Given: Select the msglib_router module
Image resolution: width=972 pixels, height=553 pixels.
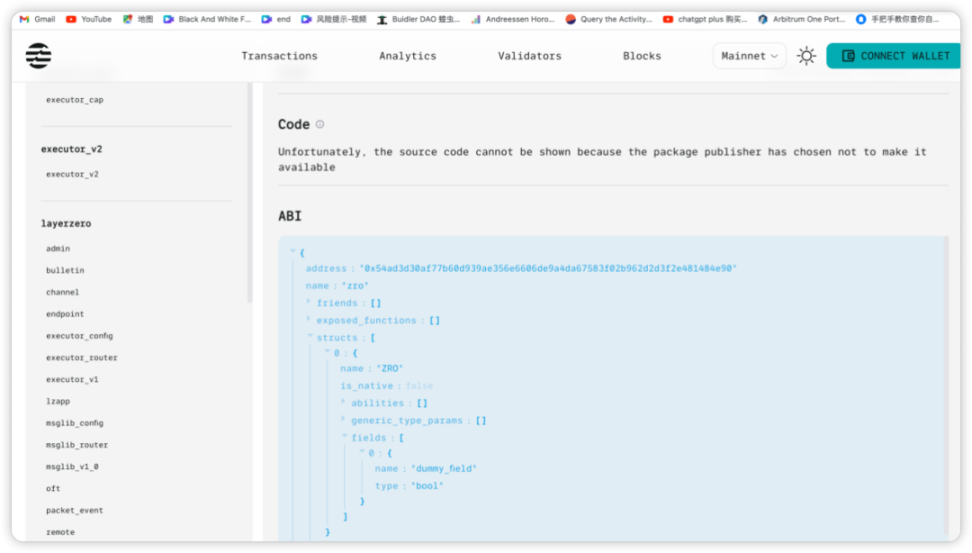Looking at the screenshot, I should (77, 445).
